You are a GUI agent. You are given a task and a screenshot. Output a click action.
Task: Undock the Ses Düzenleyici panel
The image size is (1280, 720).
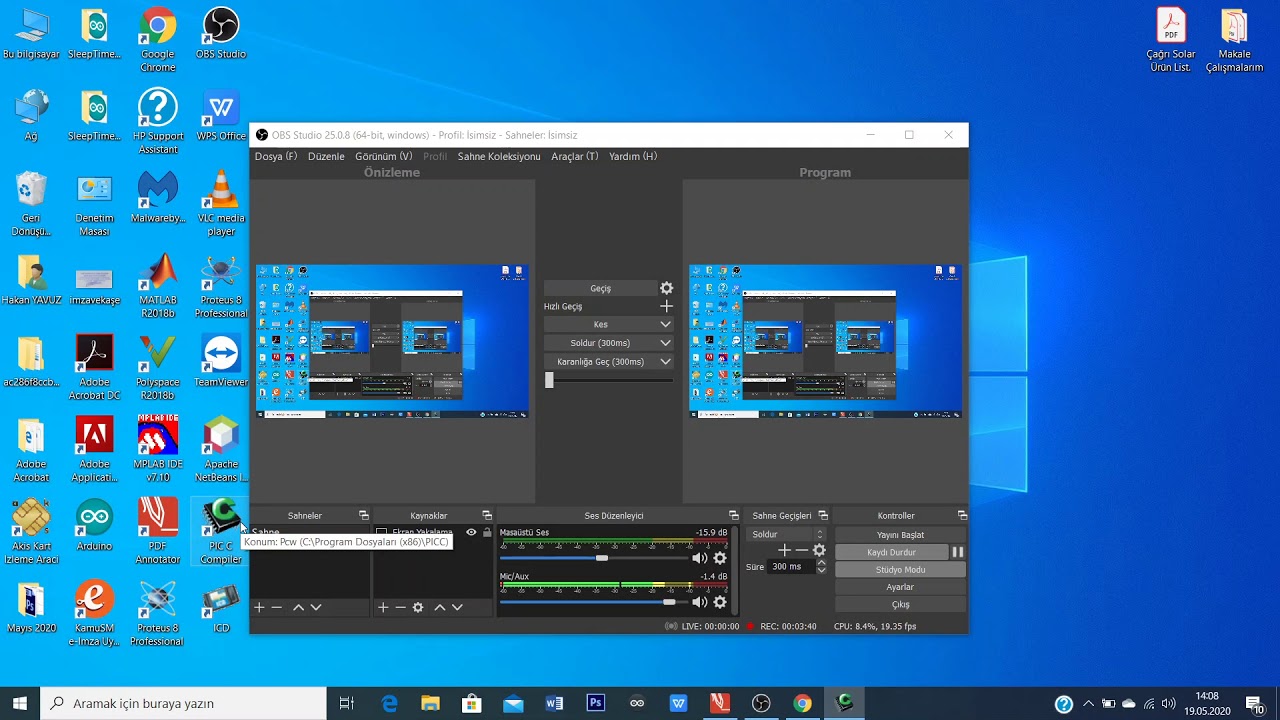pyautogui.click(x=733, y=516)
